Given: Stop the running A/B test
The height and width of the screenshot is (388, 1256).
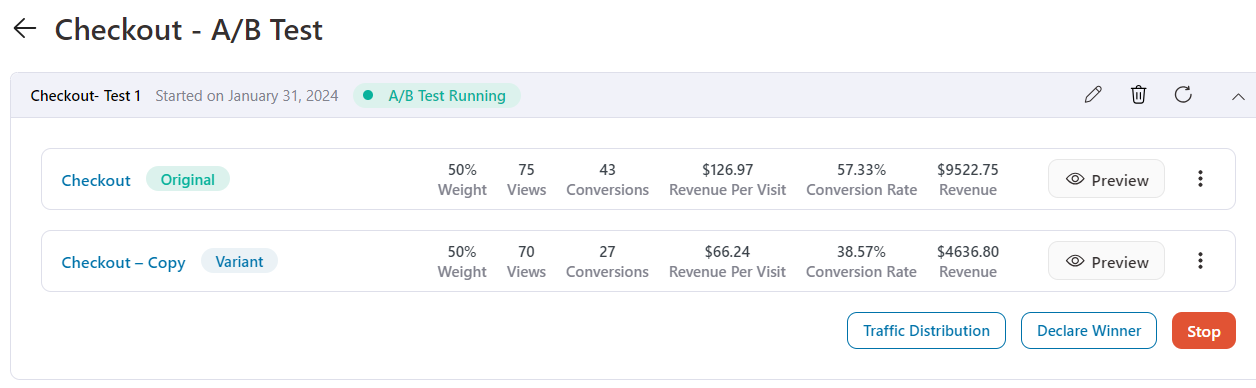Looking at the screenshot, I should [x=1203, y=331].
